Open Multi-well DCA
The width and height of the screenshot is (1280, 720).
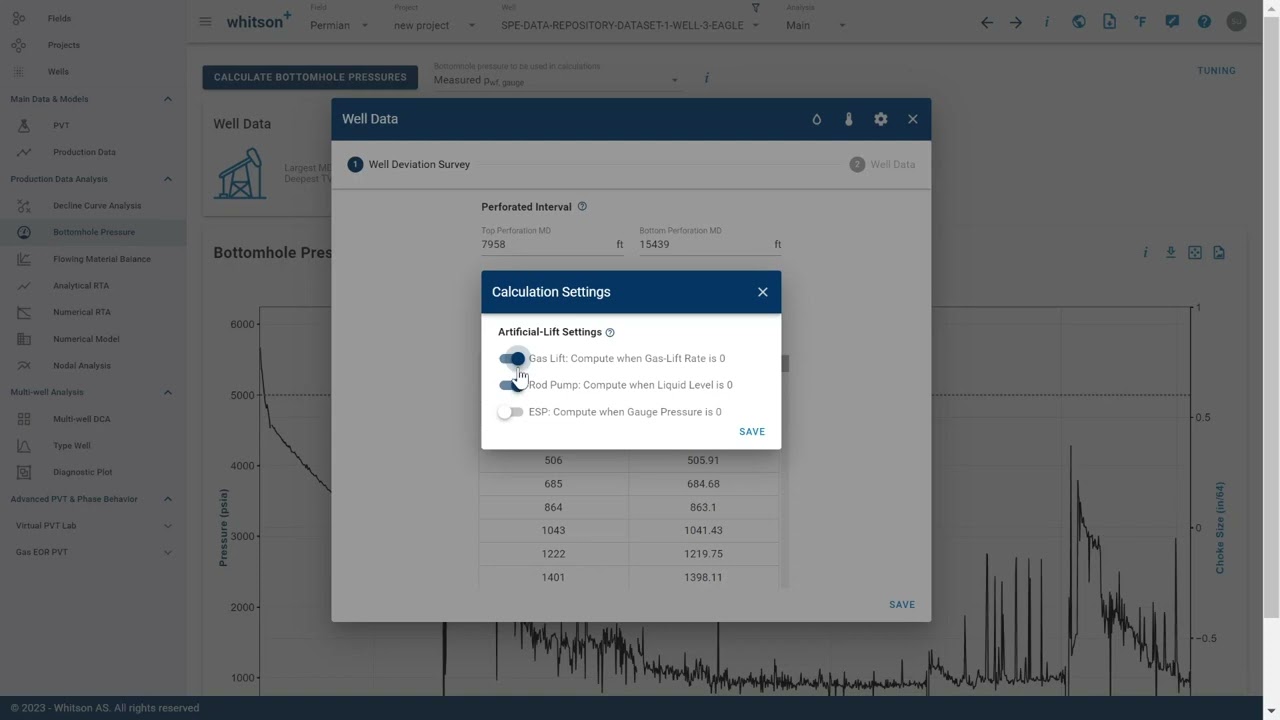coord(82,419)
